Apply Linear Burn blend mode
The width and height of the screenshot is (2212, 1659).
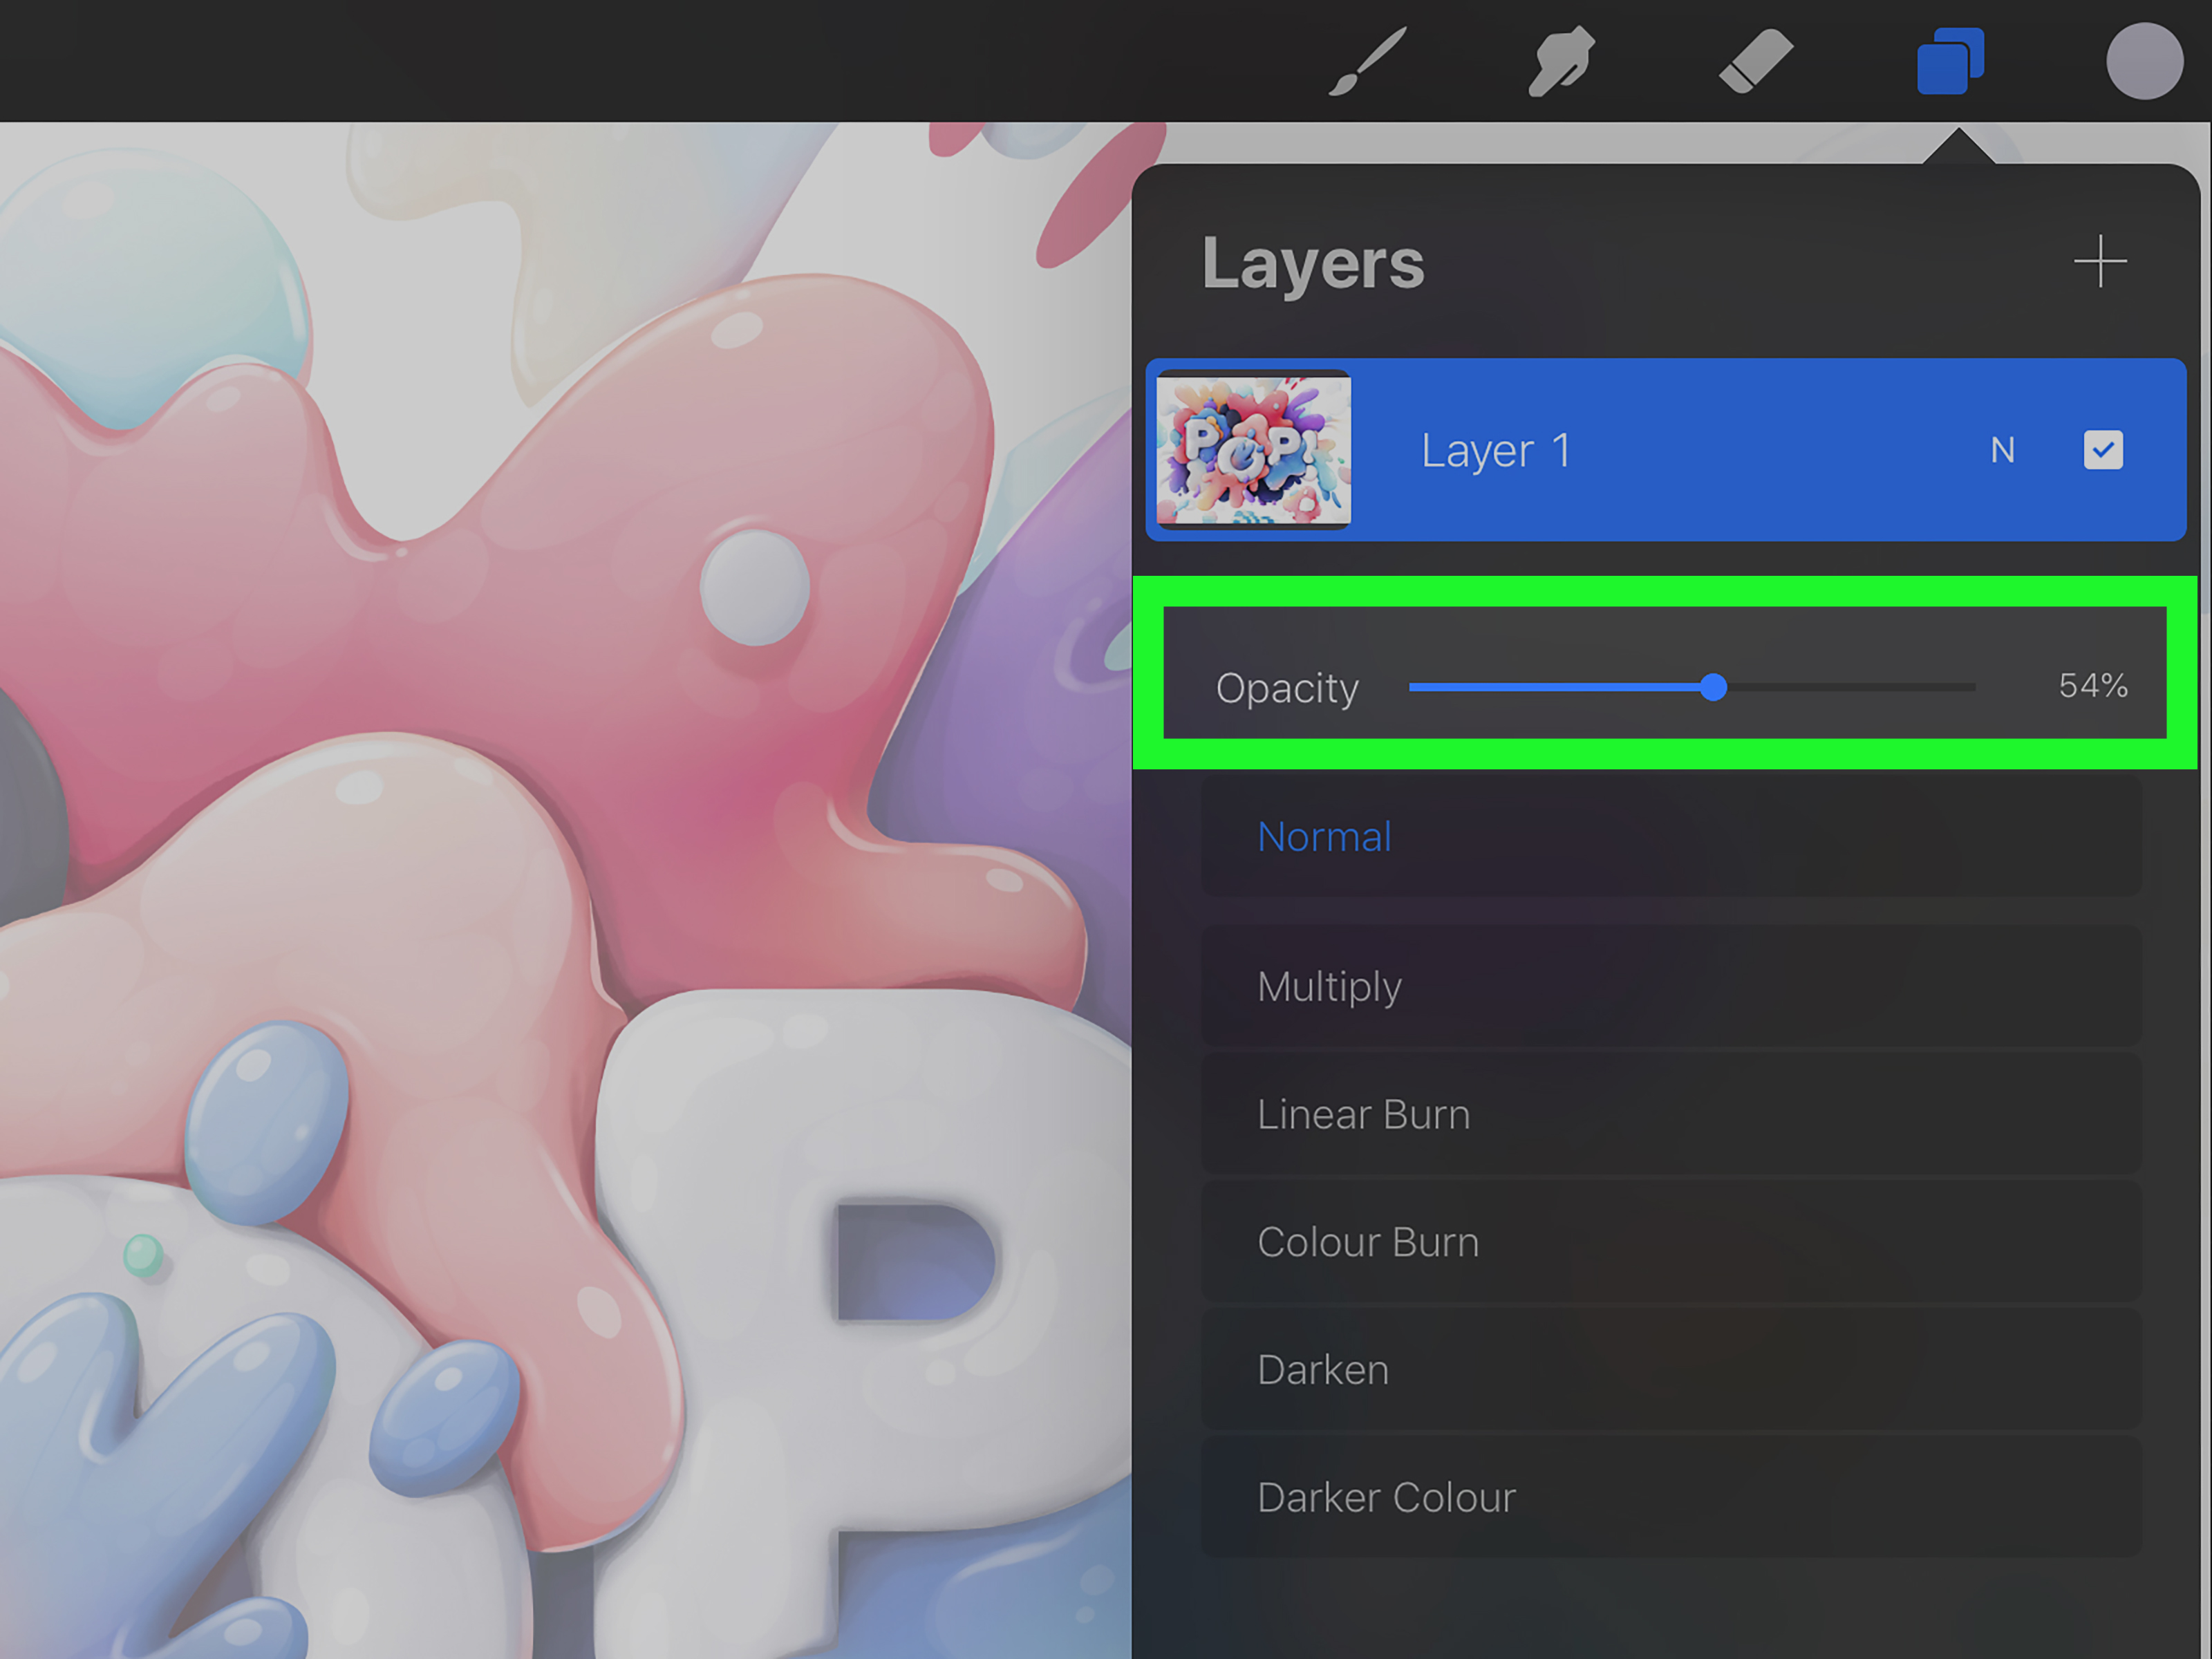pyautogui.click(x=1363, y=1114)
